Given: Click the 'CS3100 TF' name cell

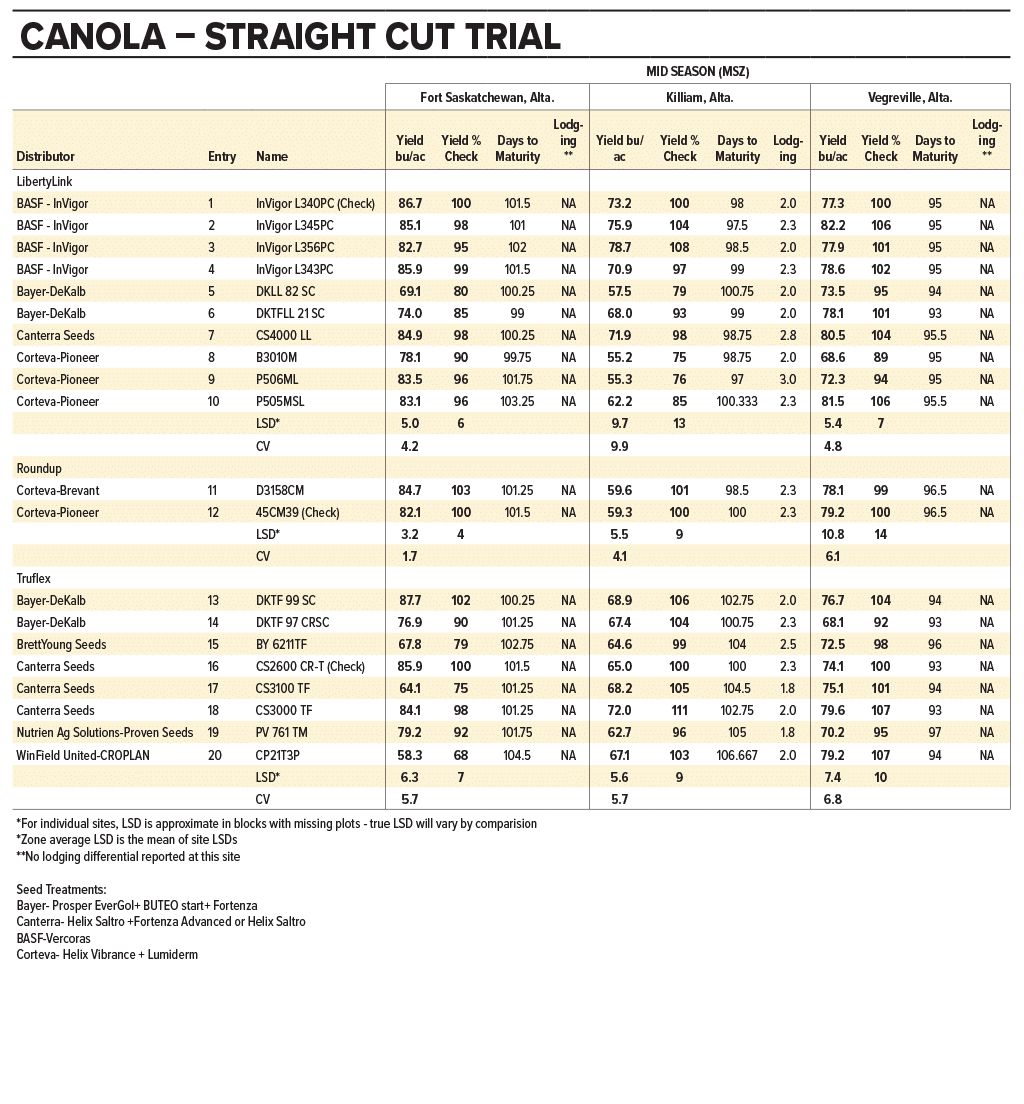Looking at the screenshot, I should coord(282,688).
